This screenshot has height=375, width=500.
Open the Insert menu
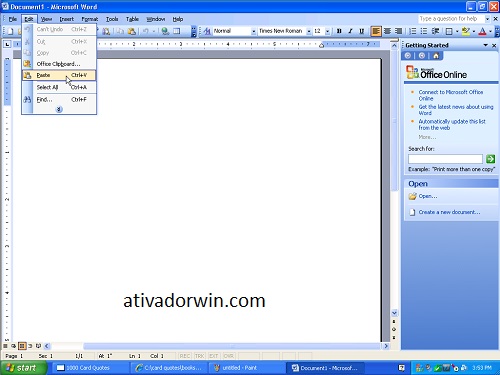coord(67,19)
